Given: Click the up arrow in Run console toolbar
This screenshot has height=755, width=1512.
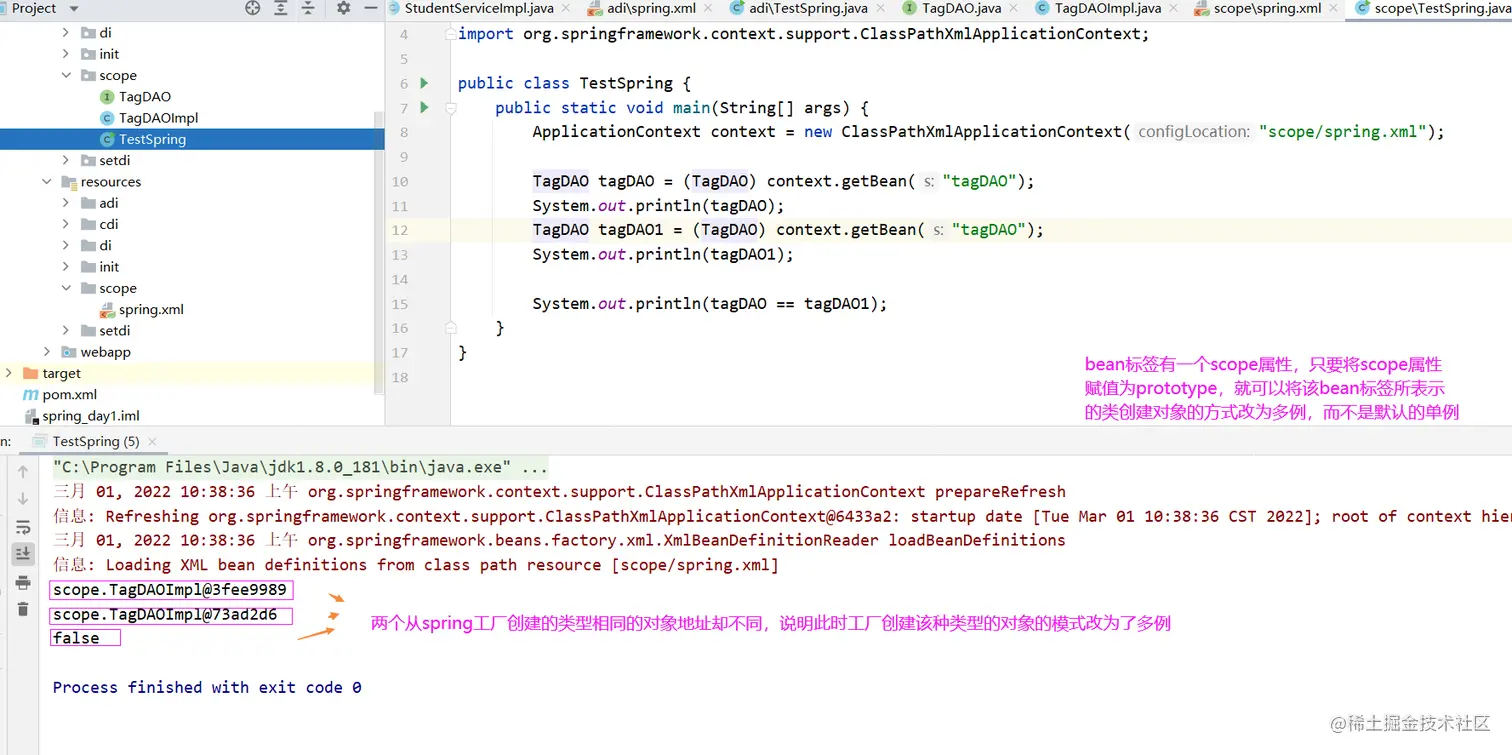Looking at the screenshot, I should click(23, 472).
